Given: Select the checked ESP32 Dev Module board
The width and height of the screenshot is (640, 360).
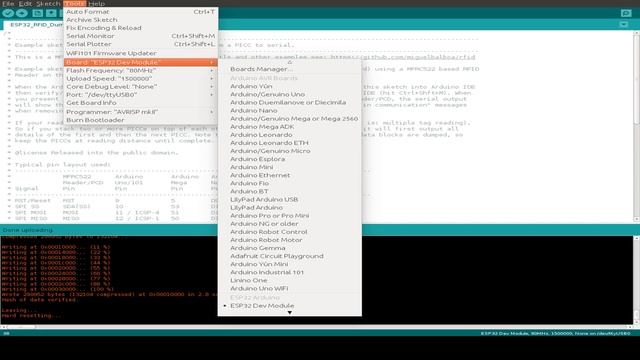Looking at the screenshot, I should 289,306.
